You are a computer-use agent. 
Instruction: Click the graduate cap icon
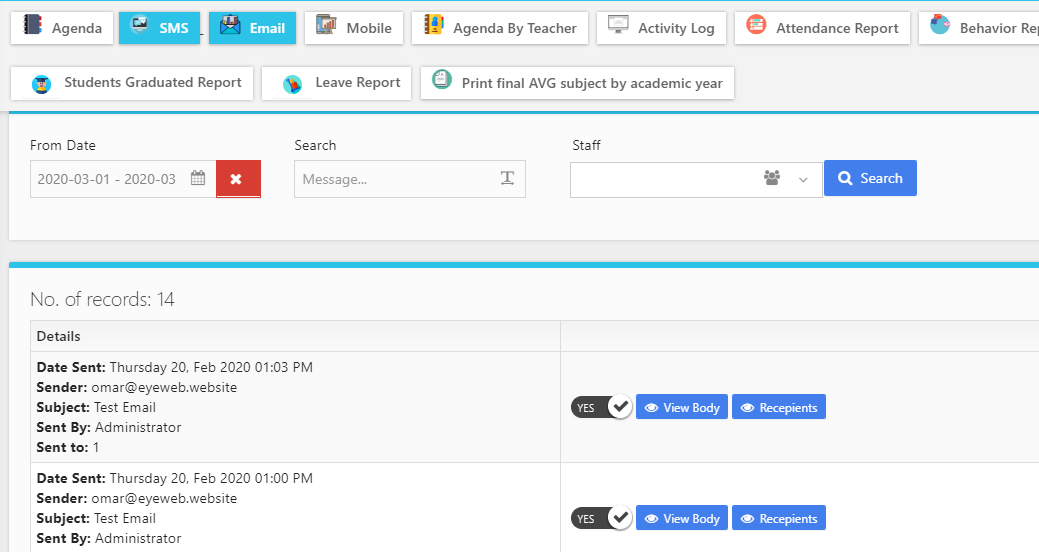[42, 85]
